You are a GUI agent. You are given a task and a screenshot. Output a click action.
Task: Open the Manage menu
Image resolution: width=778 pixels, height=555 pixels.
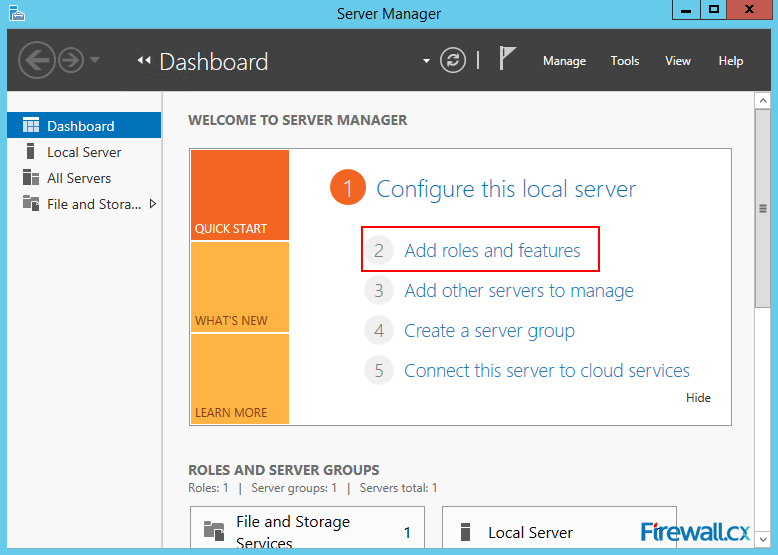tap(564, 61)
